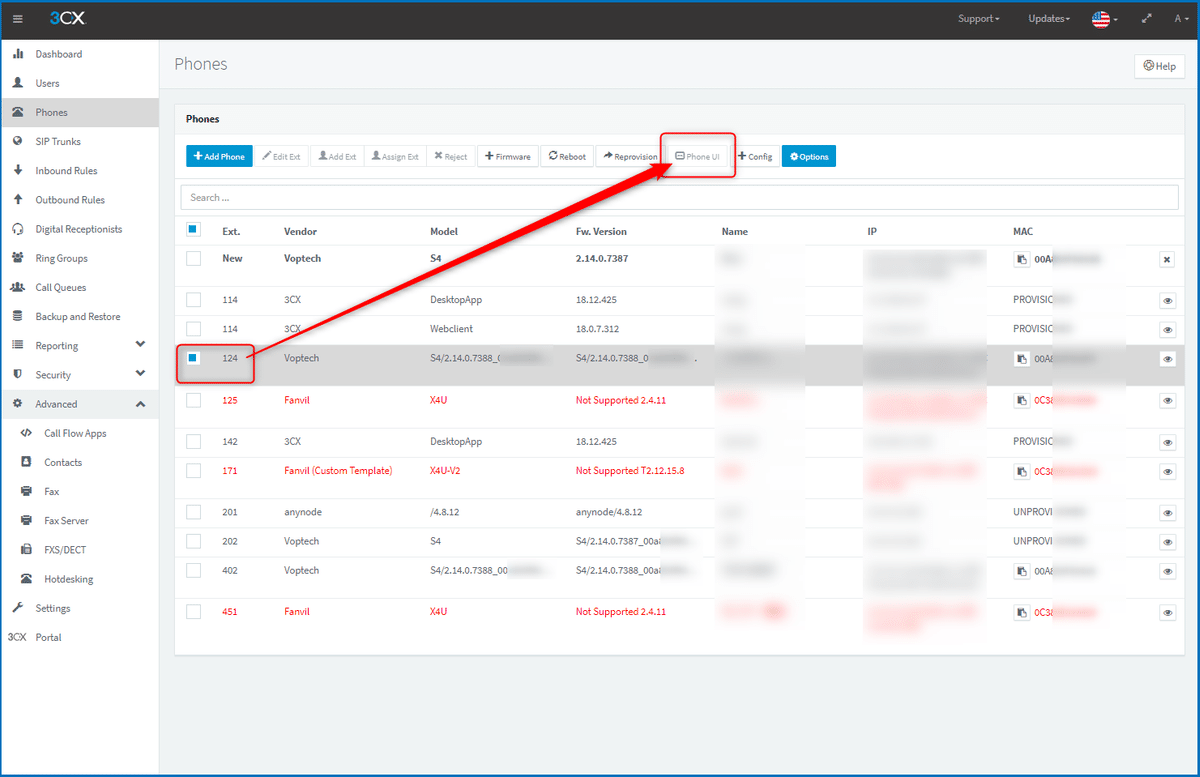Copy MAC of extension 124 row
1200x777 pixels.
(1021, 358)
